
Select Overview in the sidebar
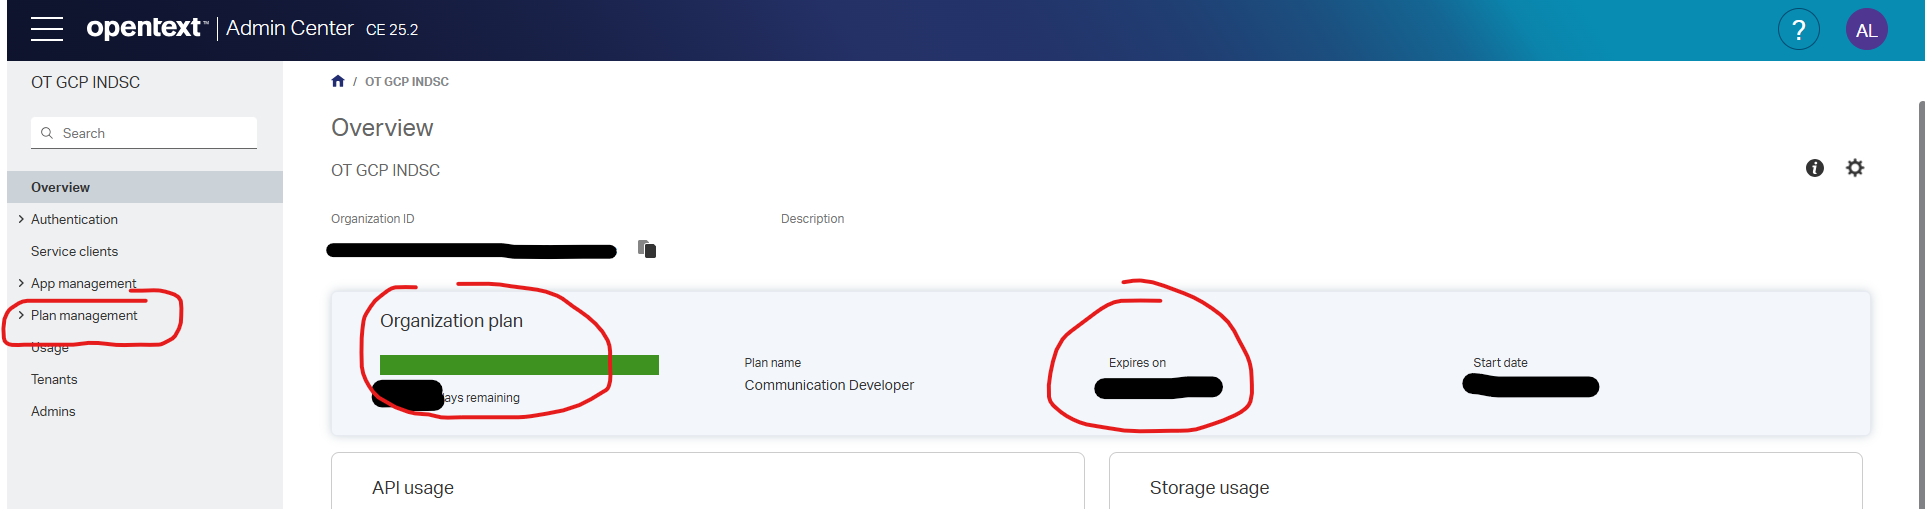coord(145,187)
